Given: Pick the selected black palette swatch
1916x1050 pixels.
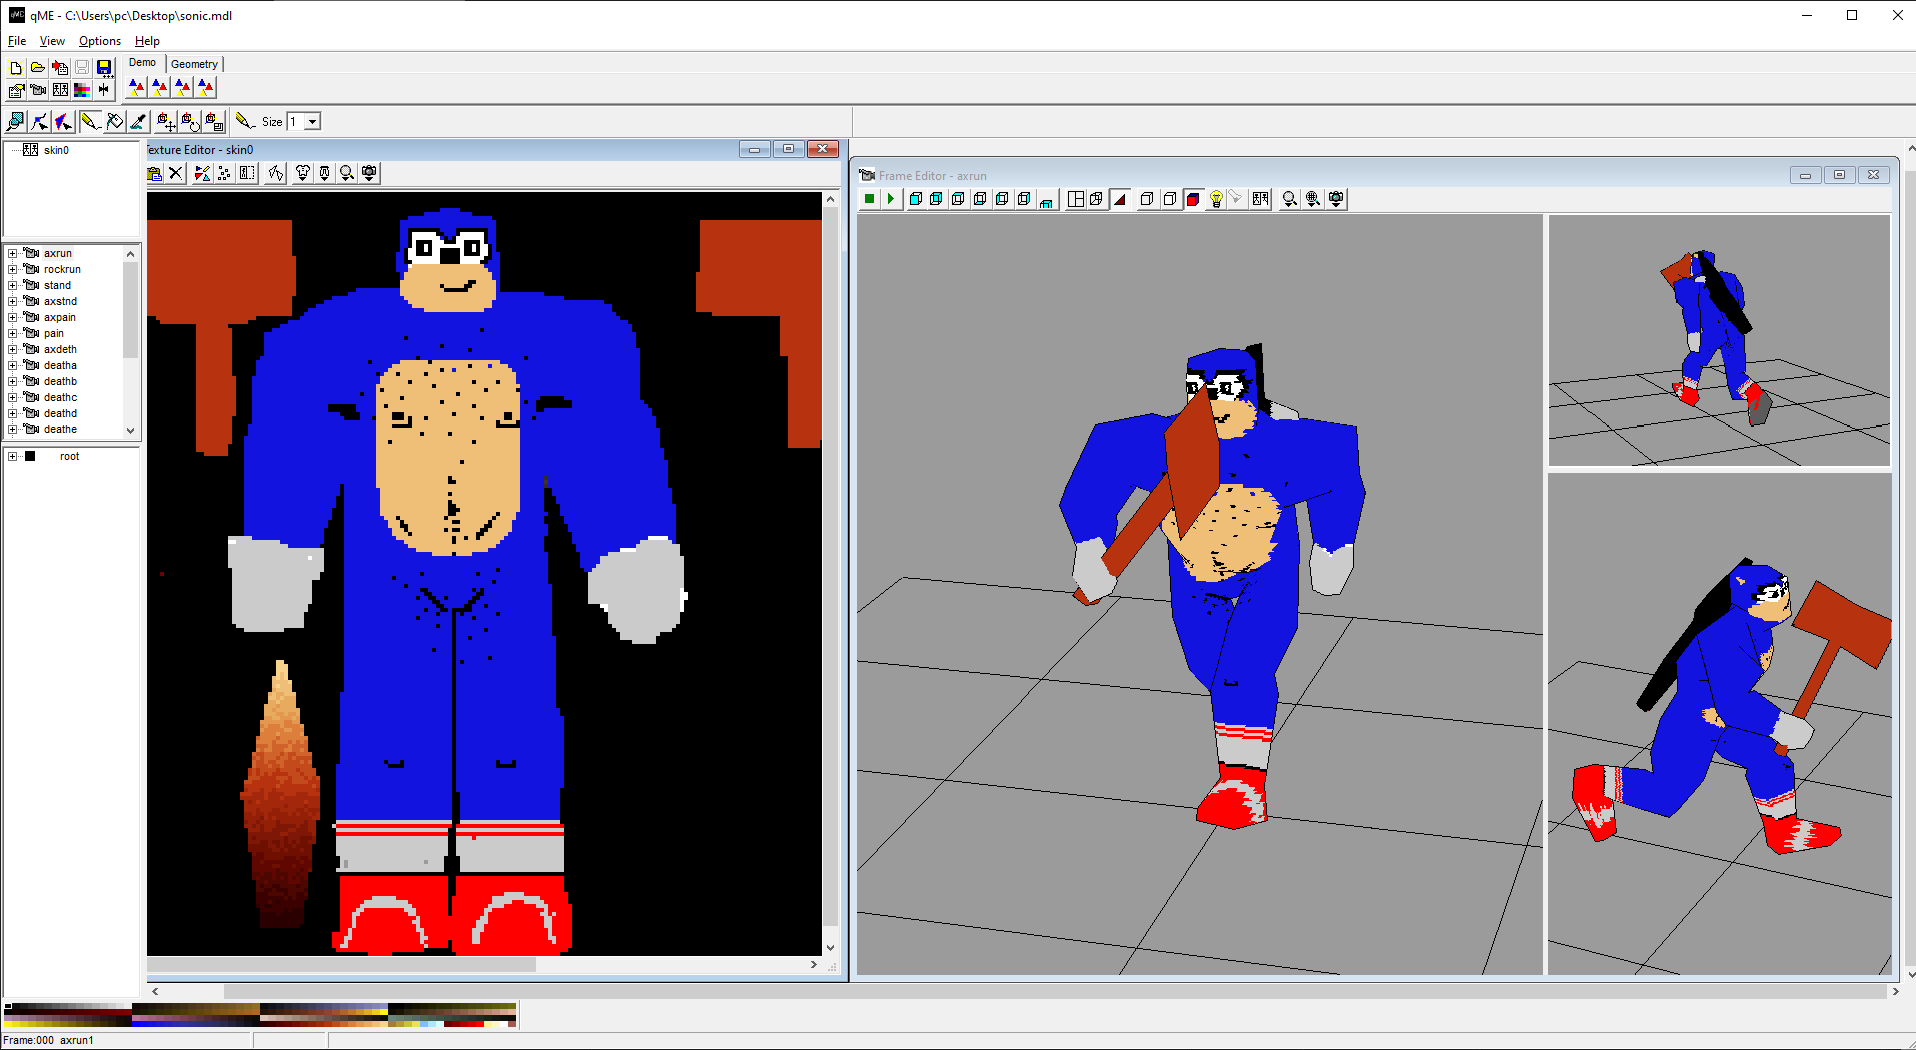Looking at the screenshot, I should [8, 1007].
